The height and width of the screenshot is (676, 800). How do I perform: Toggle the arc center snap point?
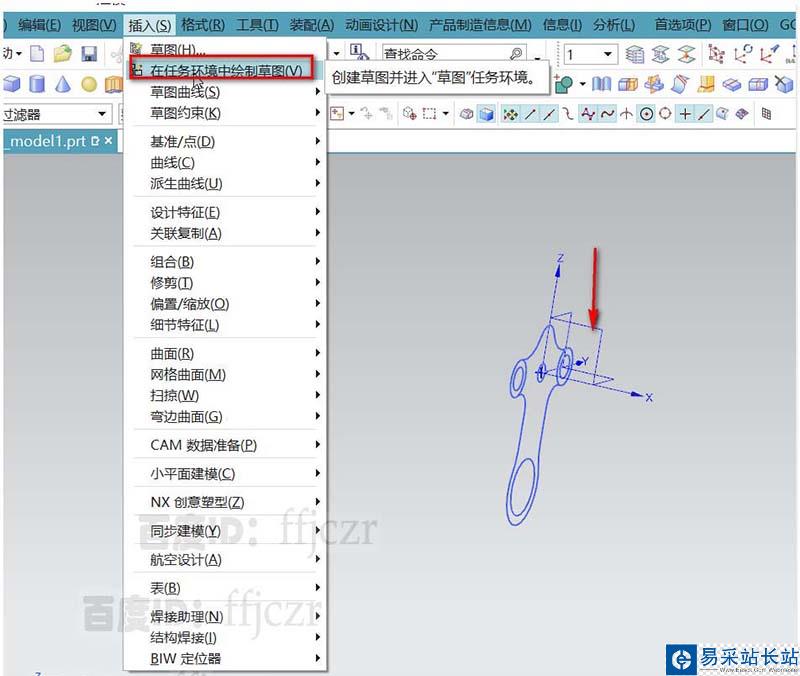[x=647, y=115]
